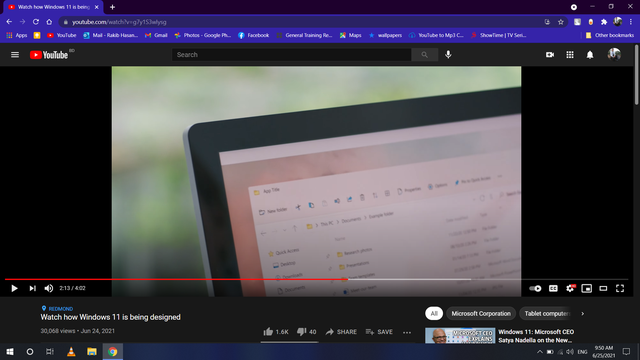This screenshot has width=640, height=360.
Task: Select the Tablet computers chip
Action: tap(546, 313)
